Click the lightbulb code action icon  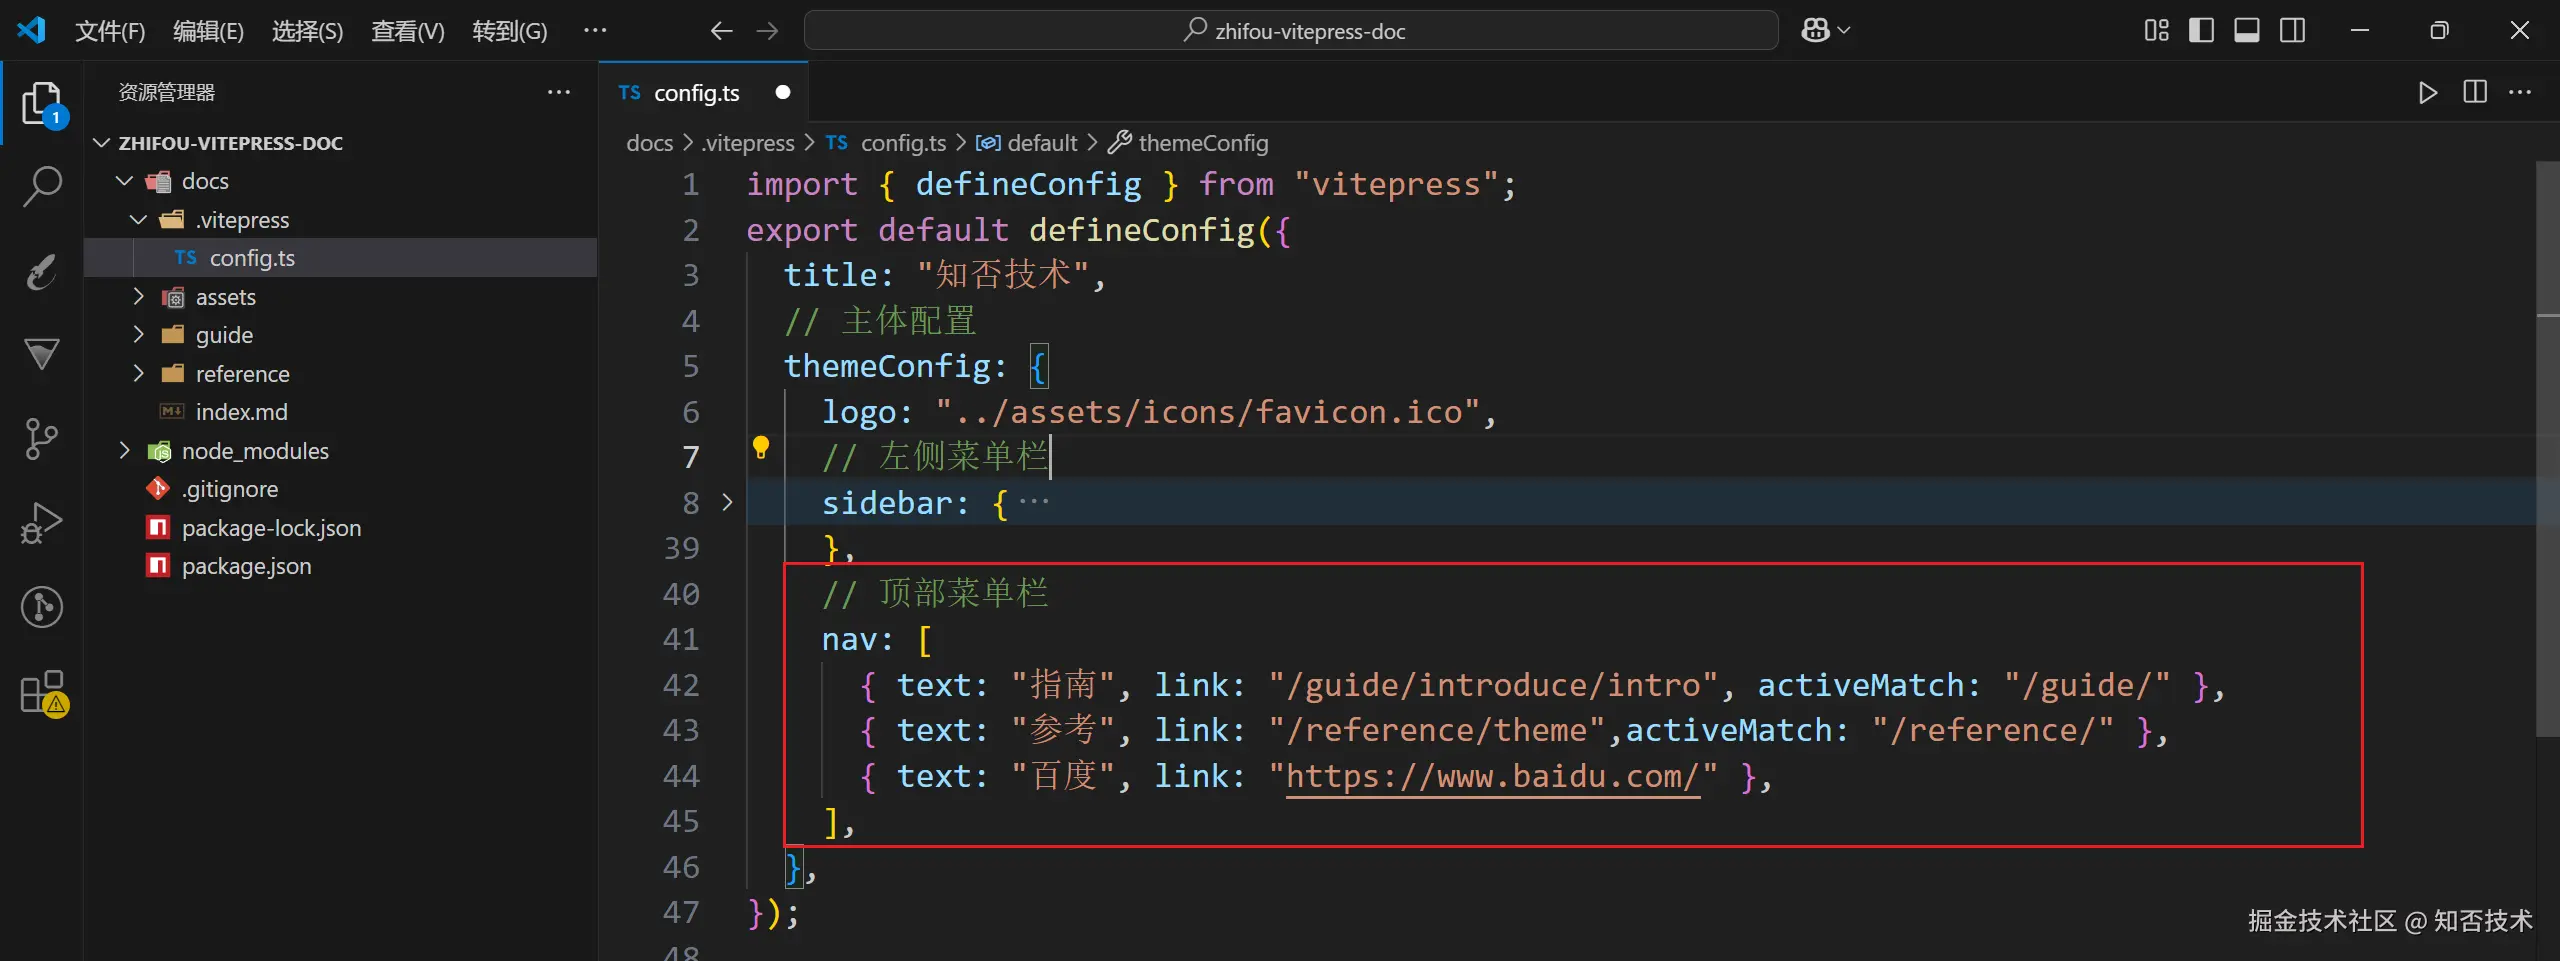(x=761, y=447)
